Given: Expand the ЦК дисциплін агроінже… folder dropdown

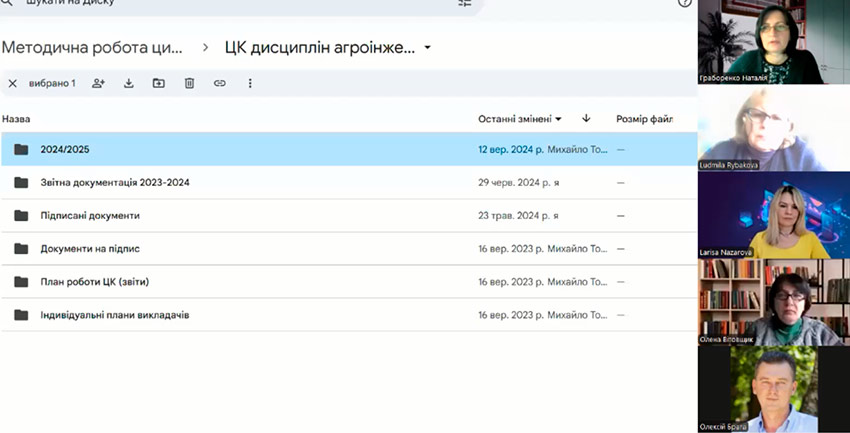Looking at the screenshot, I should pos(428,47).
